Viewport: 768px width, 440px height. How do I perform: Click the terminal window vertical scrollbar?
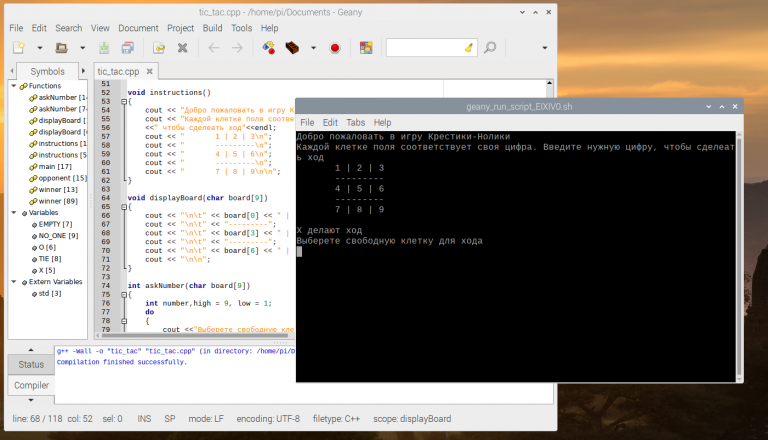(739, 256)
